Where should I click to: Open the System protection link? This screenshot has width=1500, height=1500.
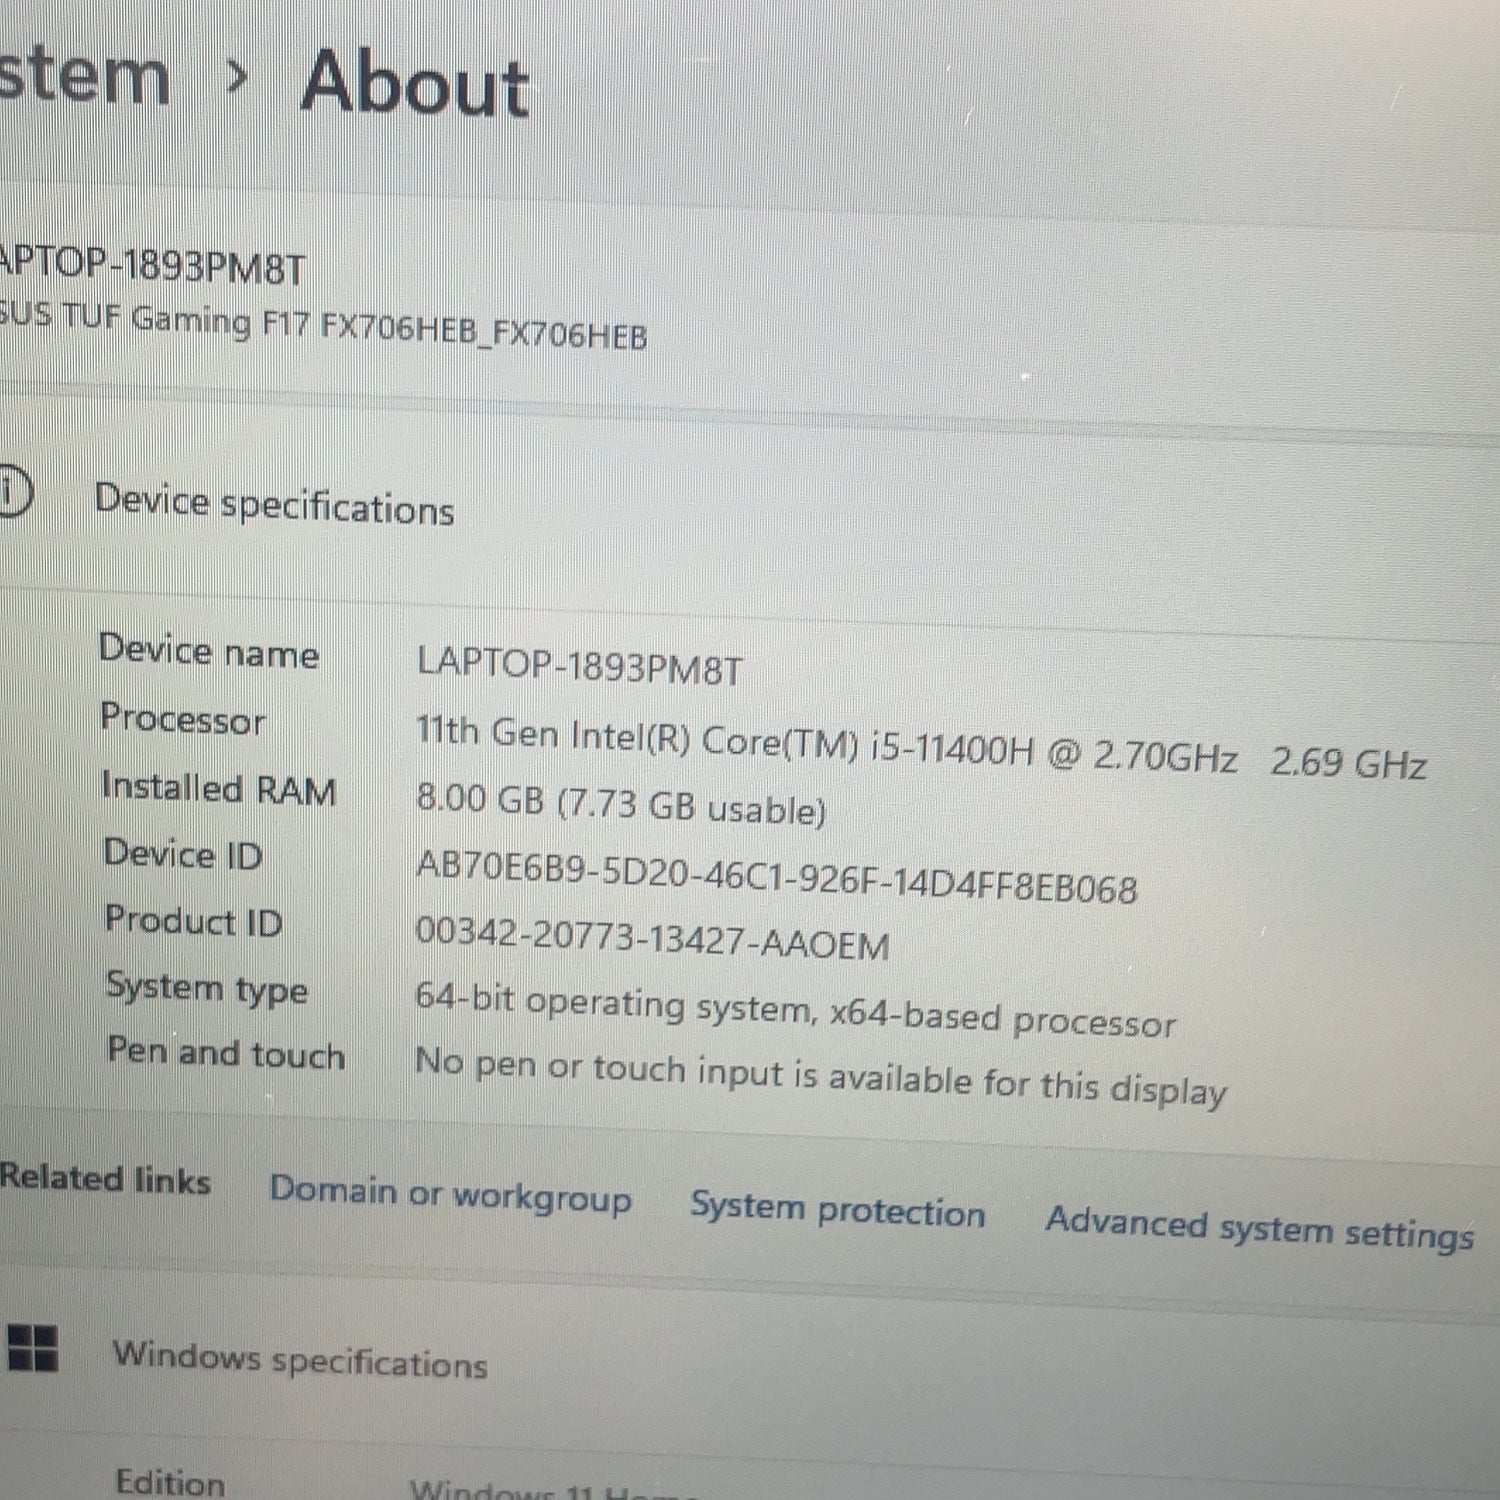pos(837,1210)
